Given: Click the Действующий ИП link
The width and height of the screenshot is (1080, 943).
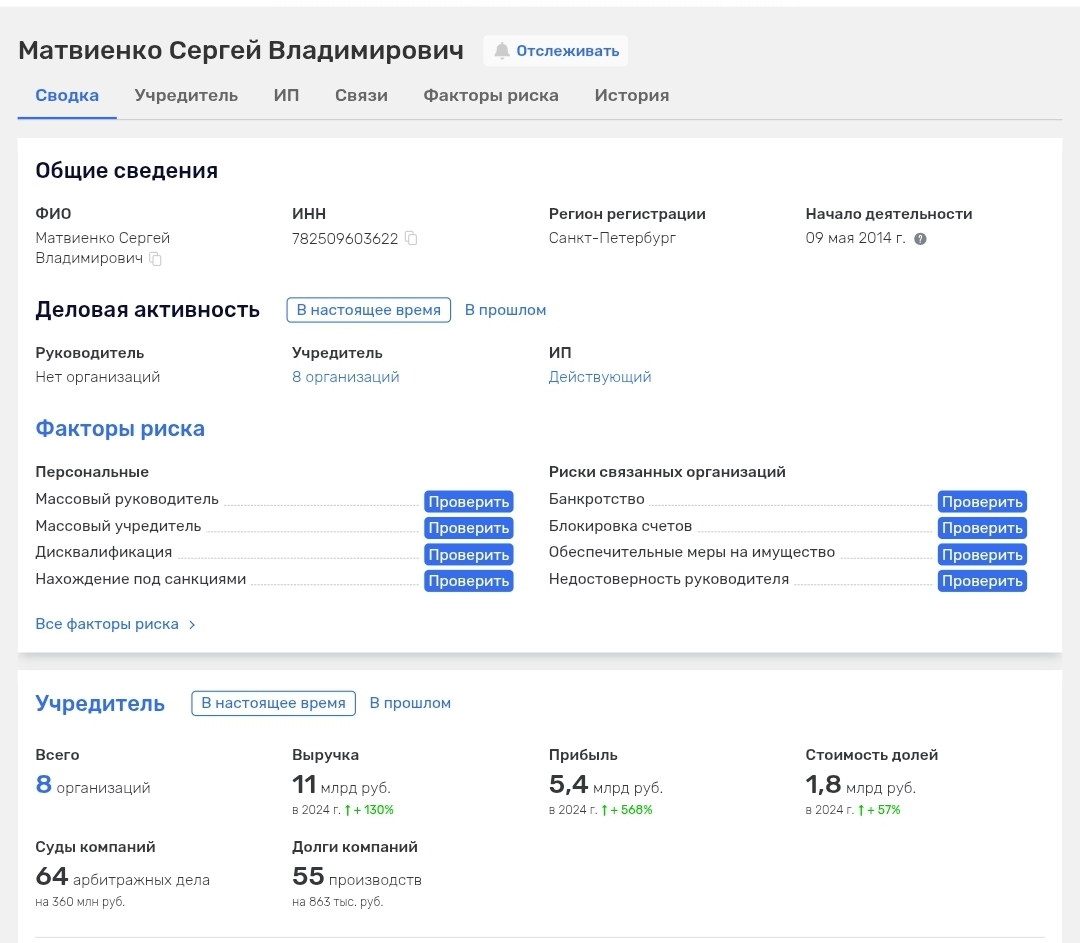Looking at the screenshot, I should pos(599,377).
